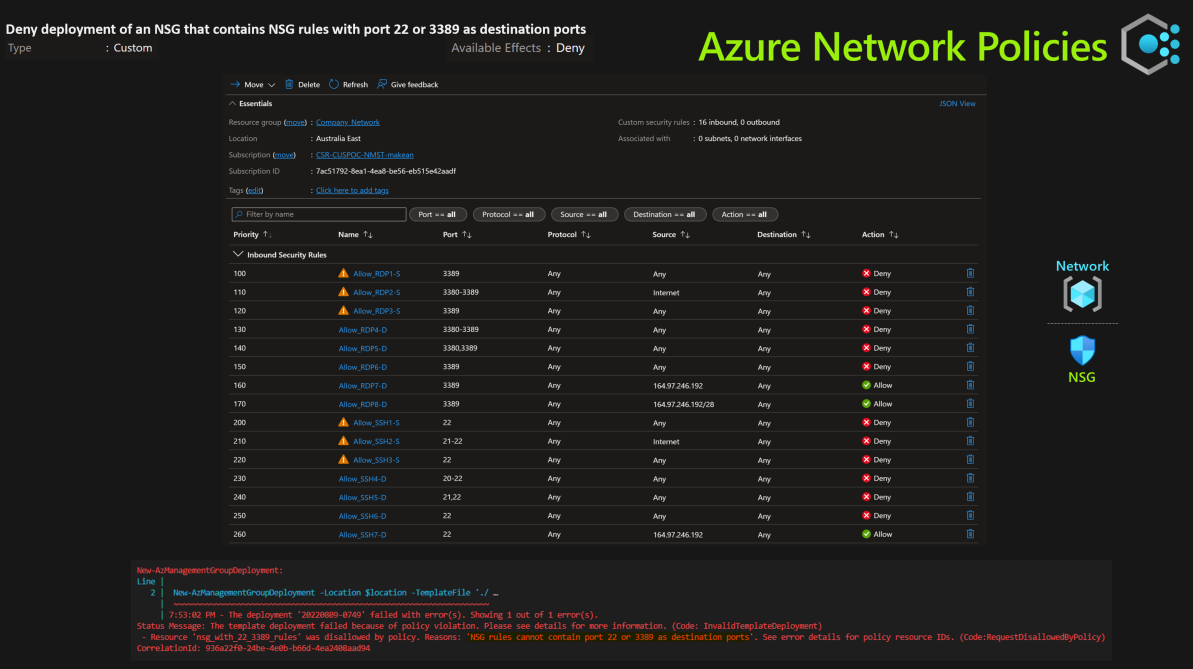Click Give feedback in toolbar
Viewport: 1193px width, 669px height.
pos(408,84)
